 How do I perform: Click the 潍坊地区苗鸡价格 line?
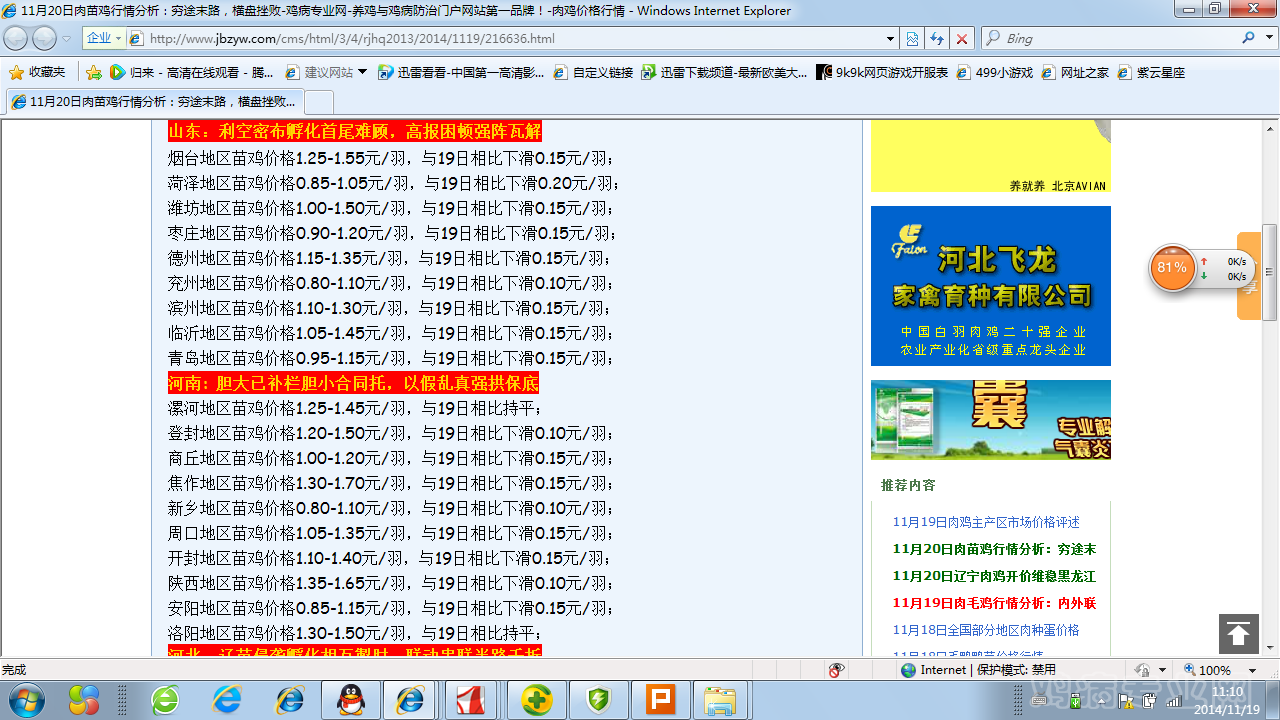391,208
